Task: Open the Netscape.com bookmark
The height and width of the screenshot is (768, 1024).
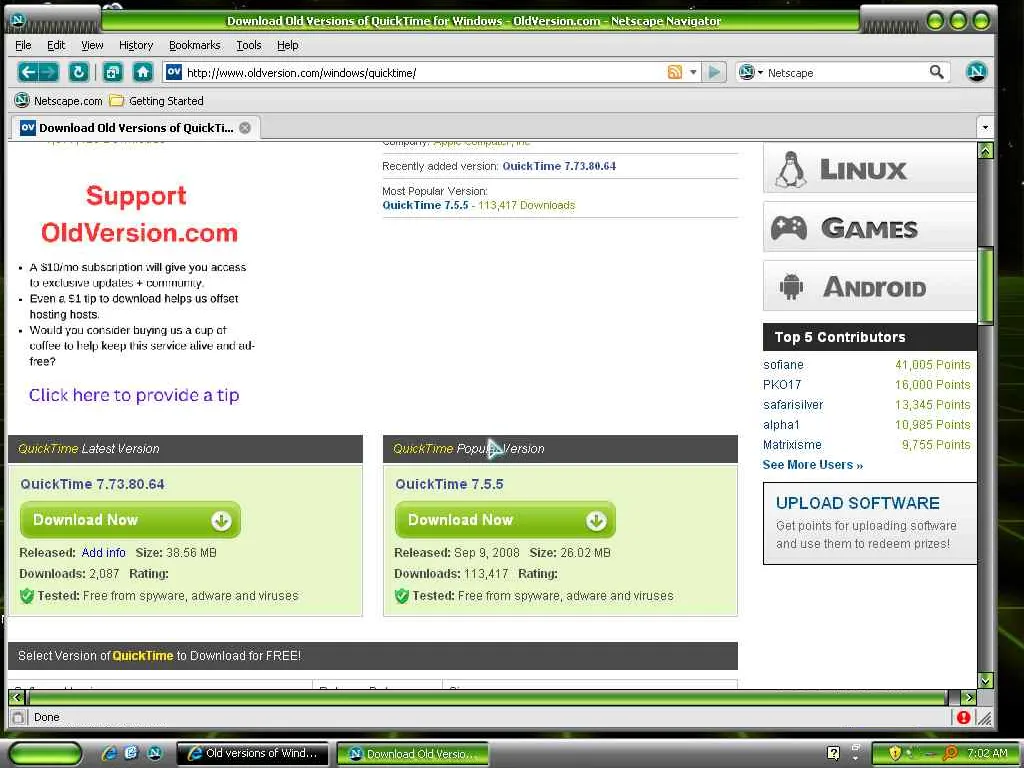Action: point(59,101)
